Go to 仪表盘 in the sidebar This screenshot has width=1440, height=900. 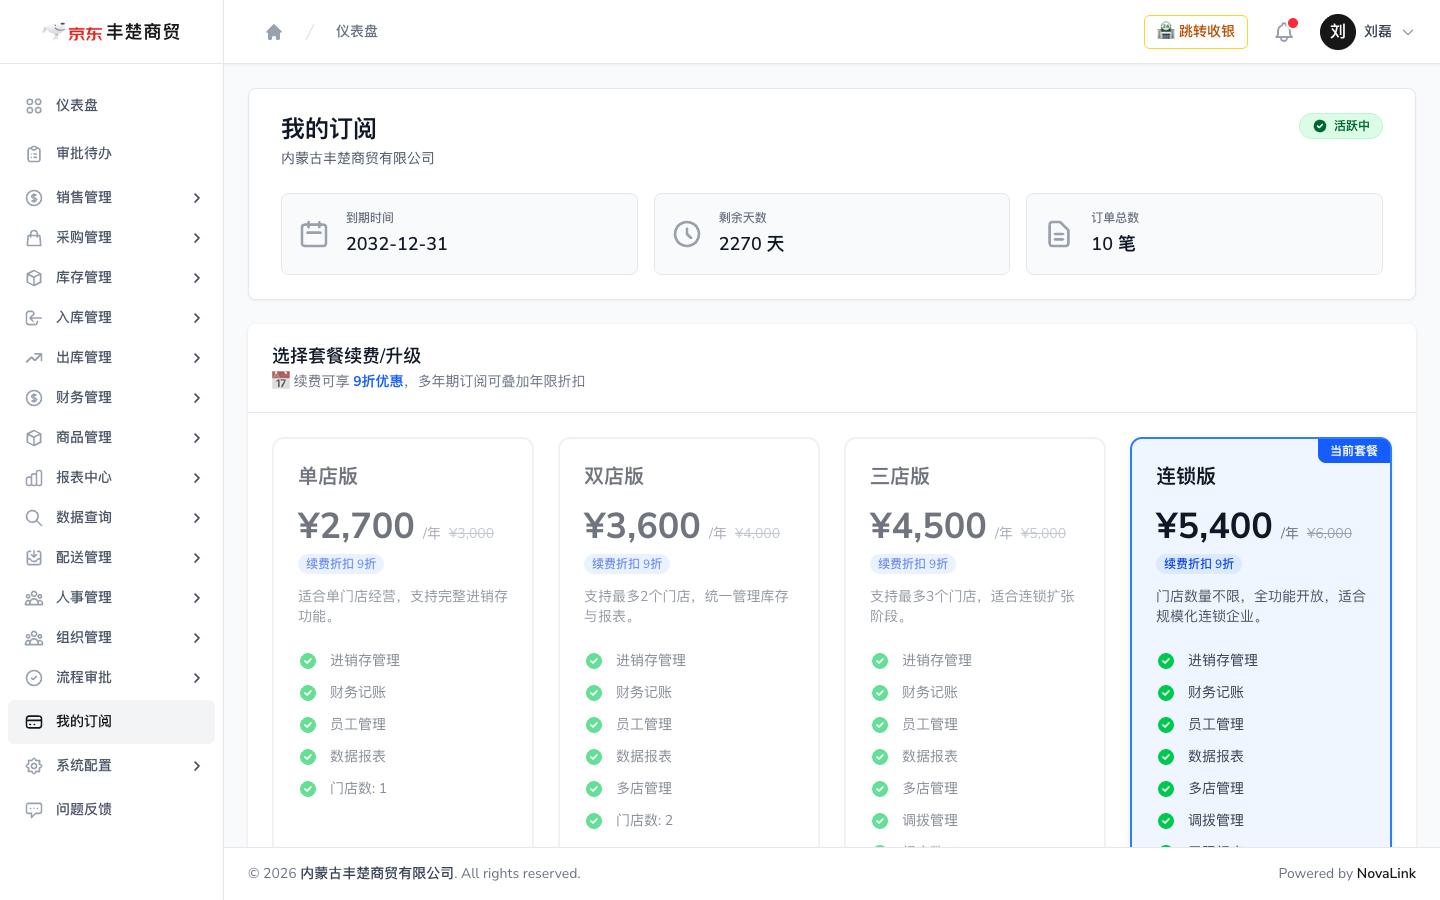(111, 106)
